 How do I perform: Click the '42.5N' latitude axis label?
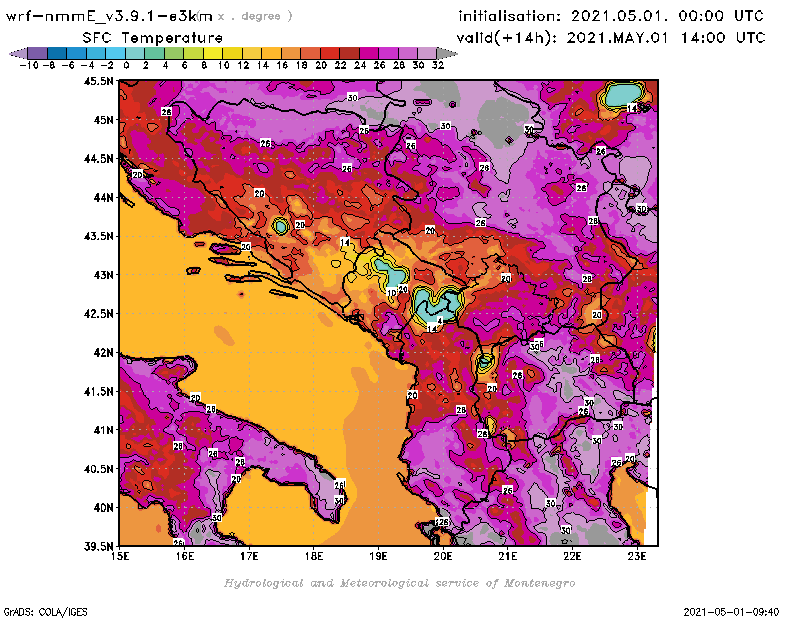tap(98, 314)
